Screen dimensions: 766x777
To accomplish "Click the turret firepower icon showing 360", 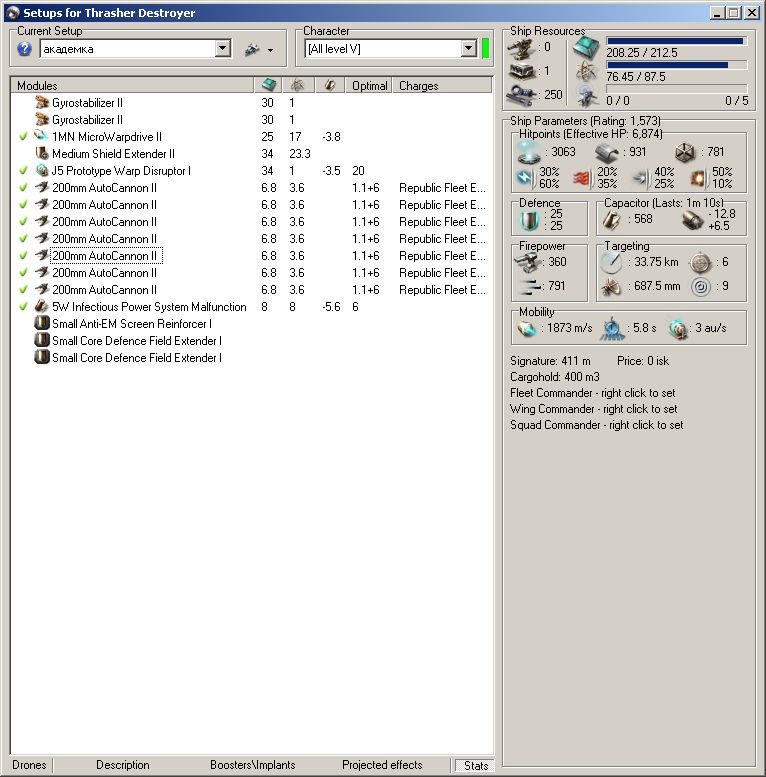I will (x=527, y=262).
